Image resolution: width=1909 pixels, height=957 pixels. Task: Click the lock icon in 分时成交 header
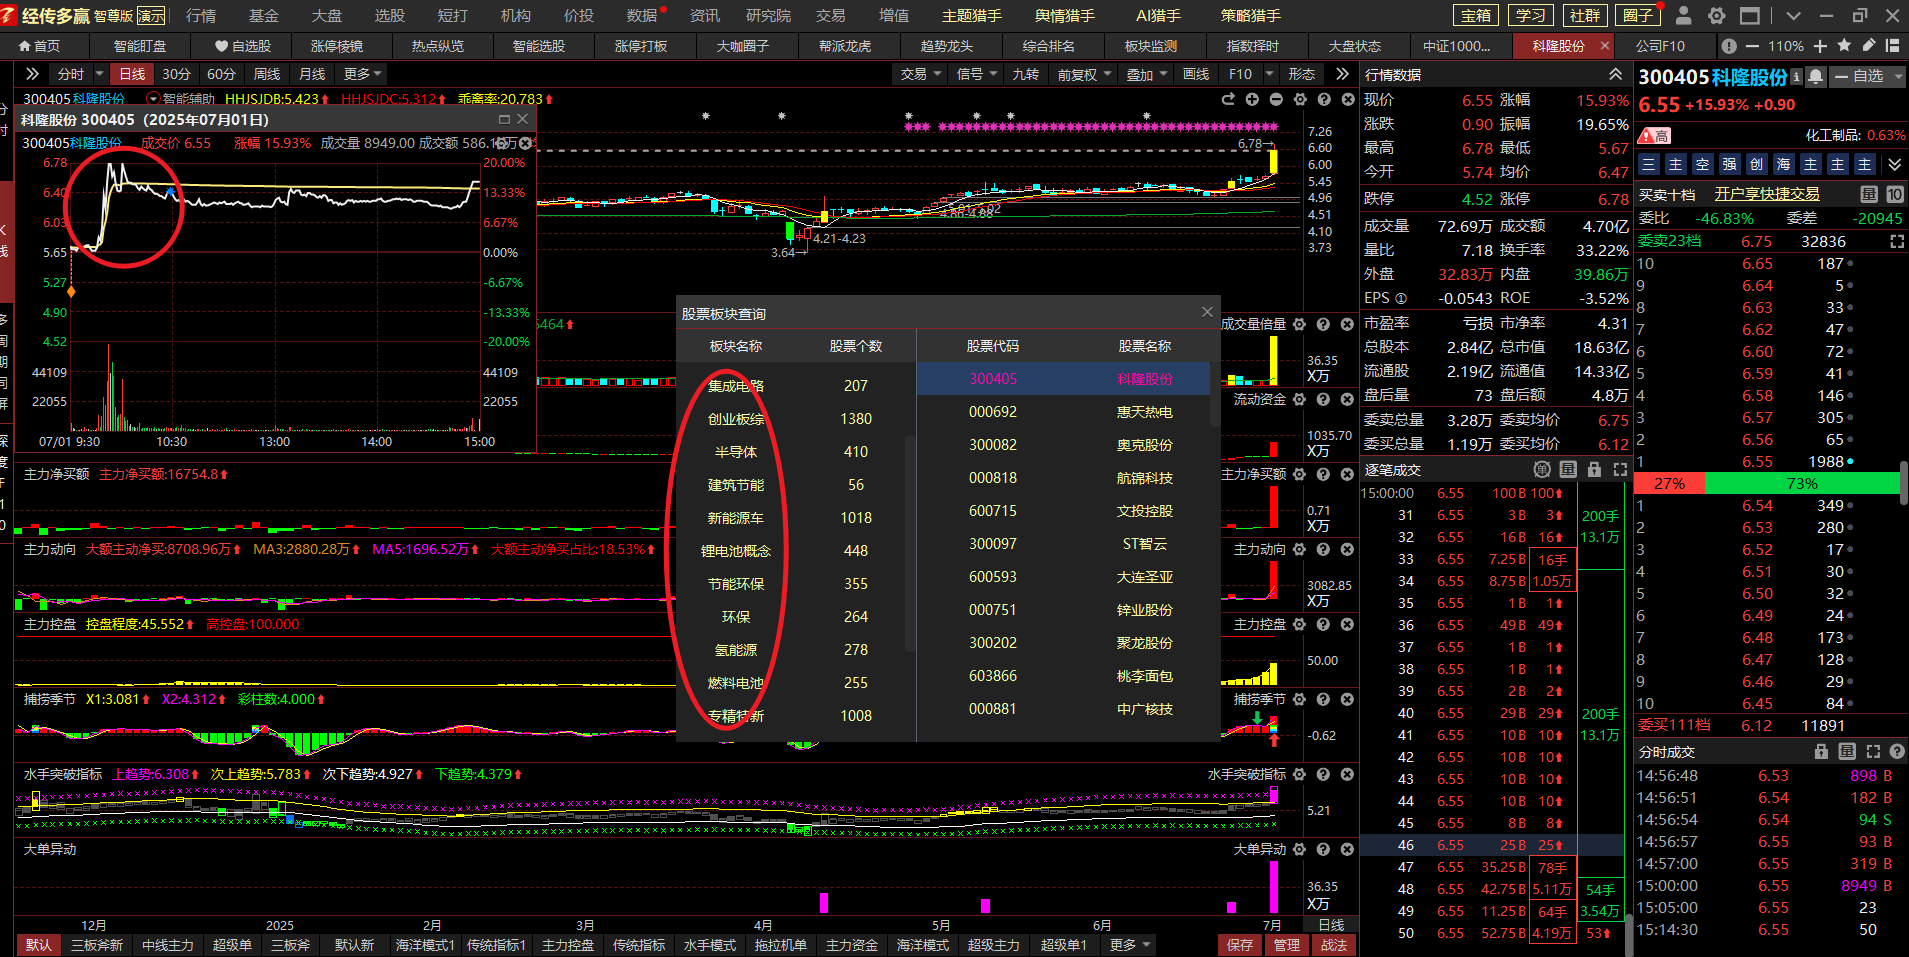point(1821,752)
